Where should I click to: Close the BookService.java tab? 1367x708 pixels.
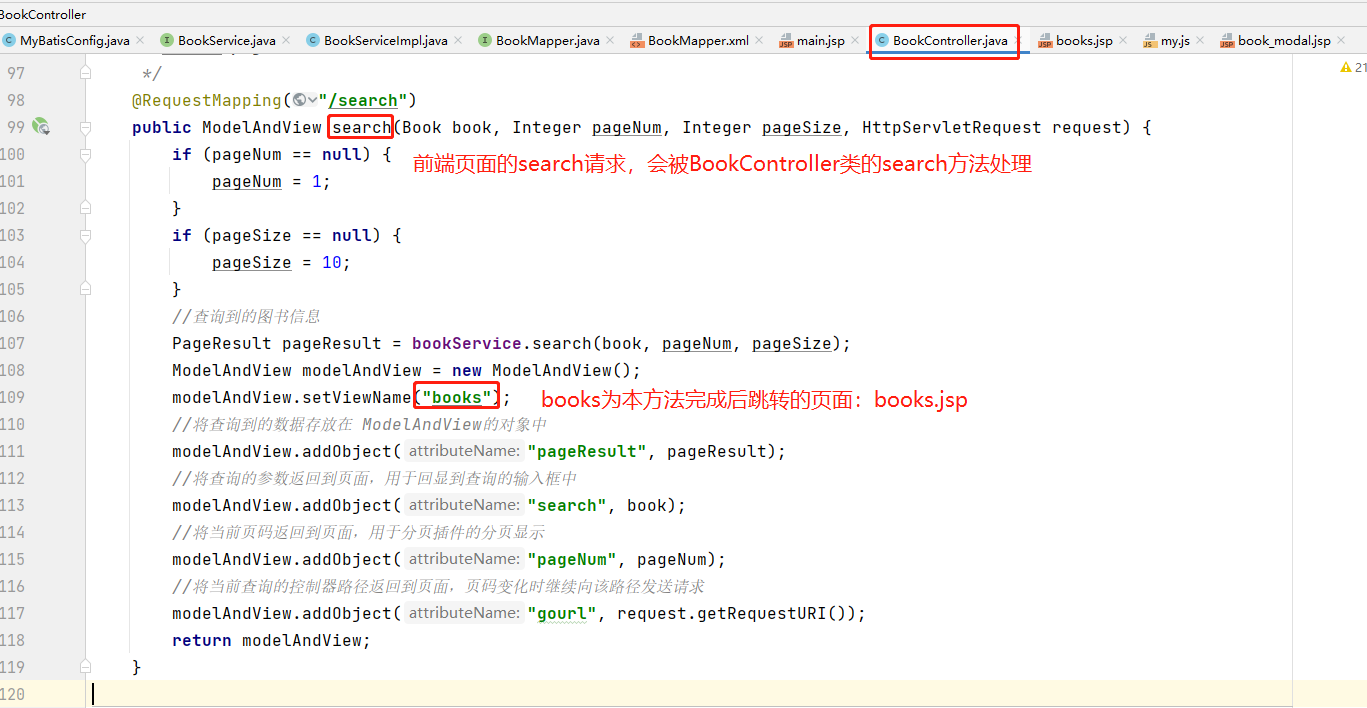286,41
